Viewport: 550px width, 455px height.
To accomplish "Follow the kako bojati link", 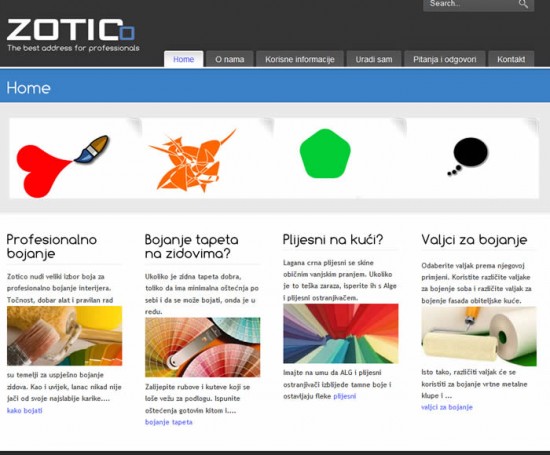I will click(25, 410).
